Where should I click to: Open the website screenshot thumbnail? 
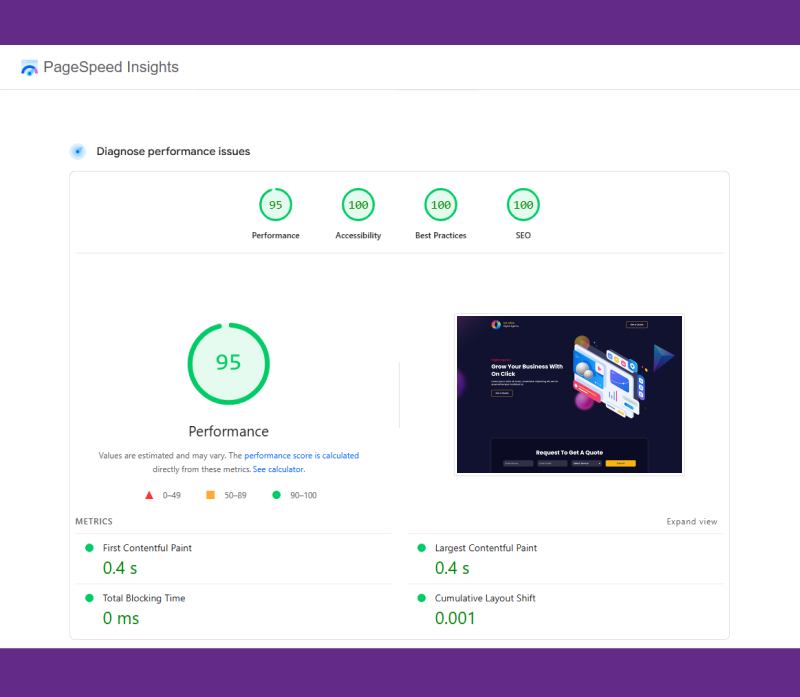point(569,394)
